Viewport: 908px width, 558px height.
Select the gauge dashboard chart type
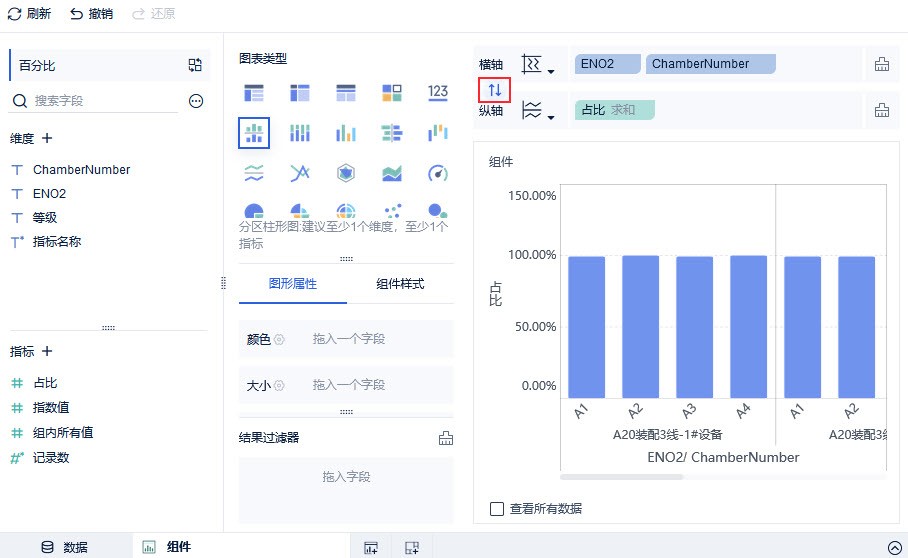[x=437, y=173]
